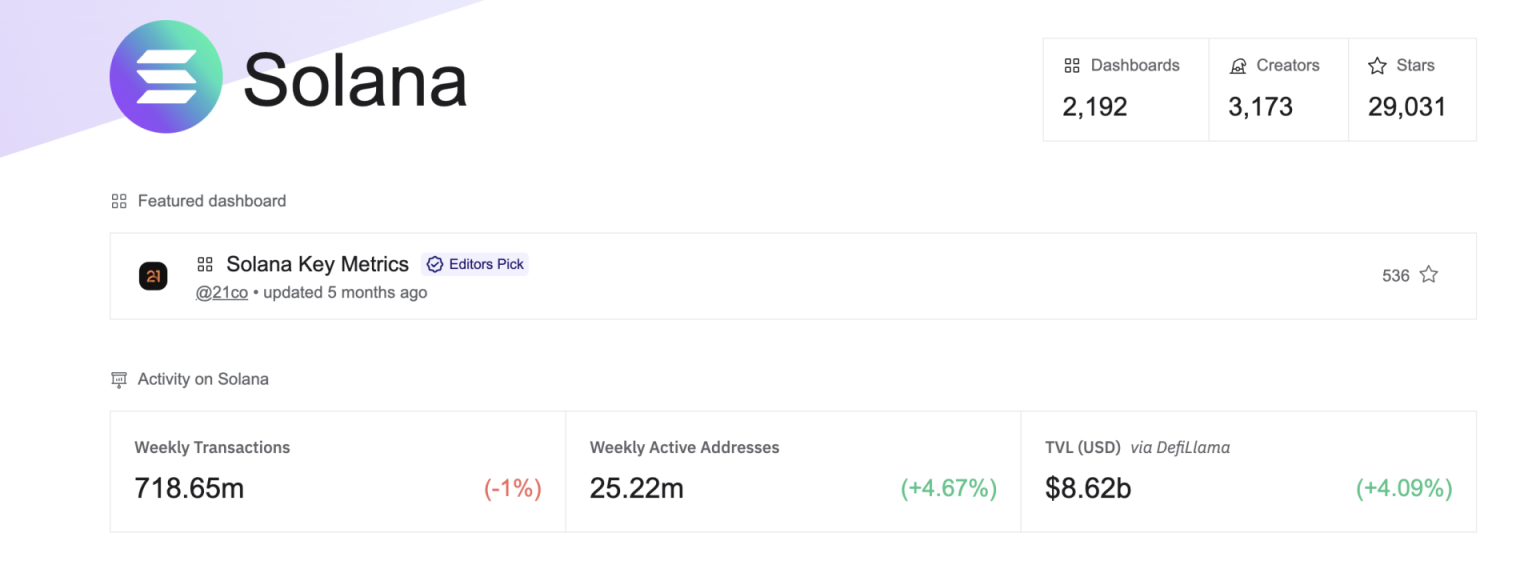Select the Editors Pick badge label

coord(486,264)
